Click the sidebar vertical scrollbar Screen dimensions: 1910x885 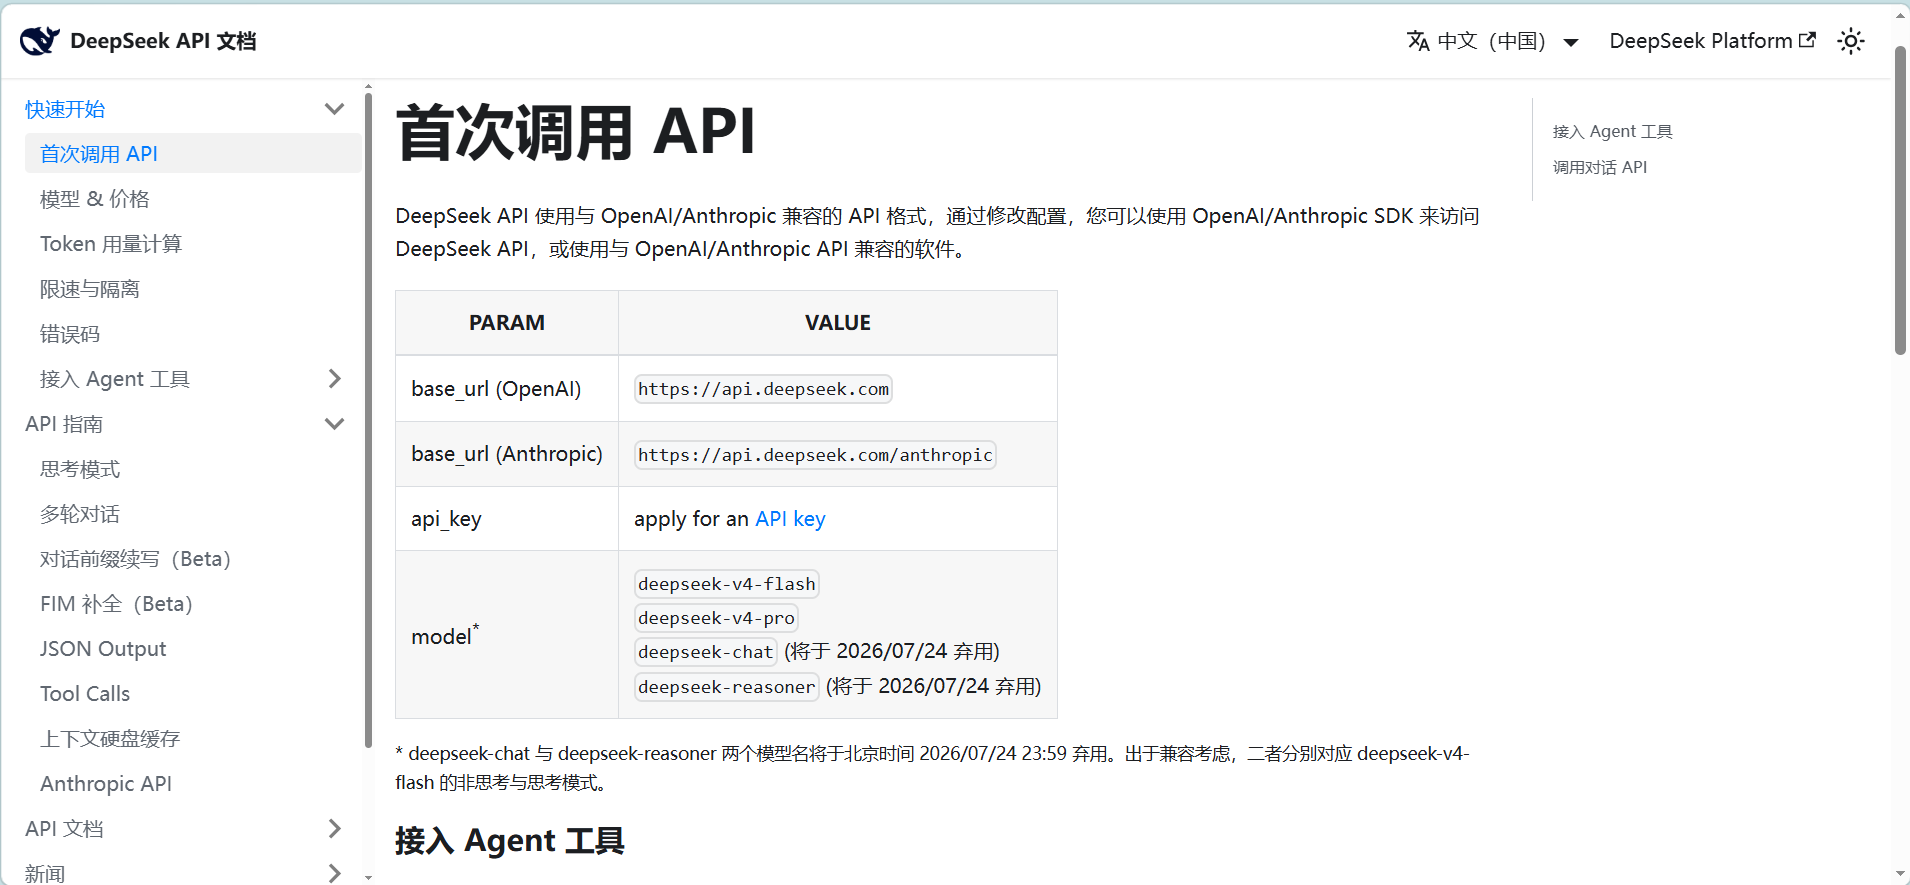point(368,420)
